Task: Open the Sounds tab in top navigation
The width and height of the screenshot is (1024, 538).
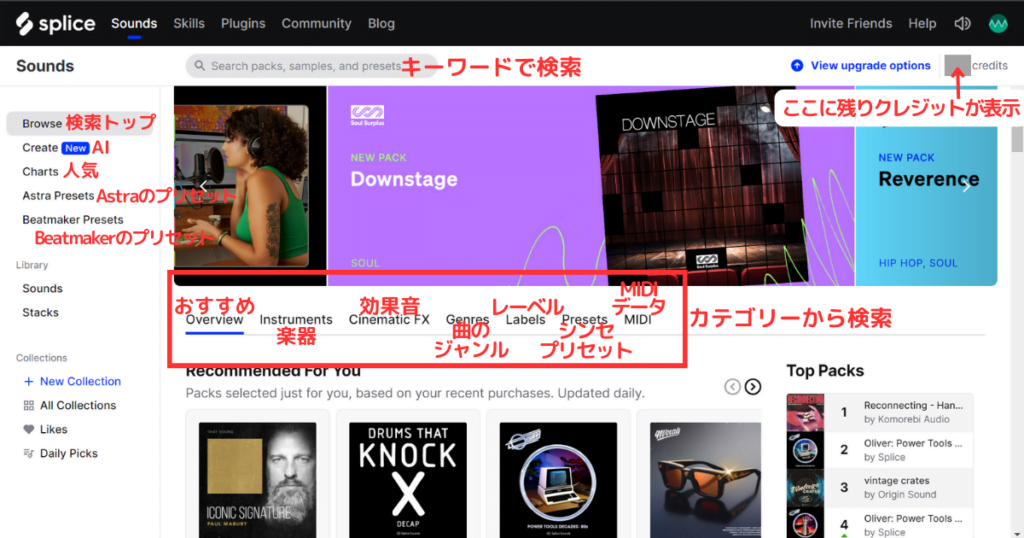Action: [x=134, y=24]
